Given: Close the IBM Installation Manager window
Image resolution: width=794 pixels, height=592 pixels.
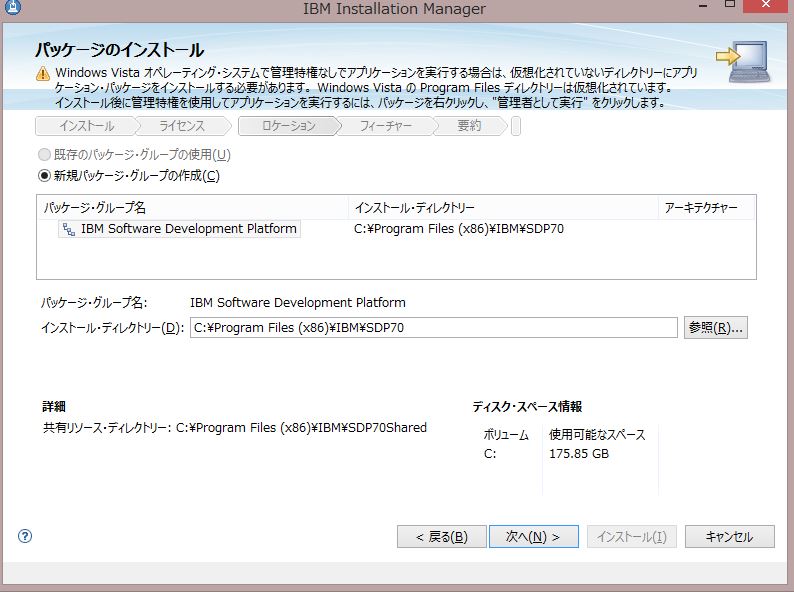Looking at the screenshot, I should point(766,6).
